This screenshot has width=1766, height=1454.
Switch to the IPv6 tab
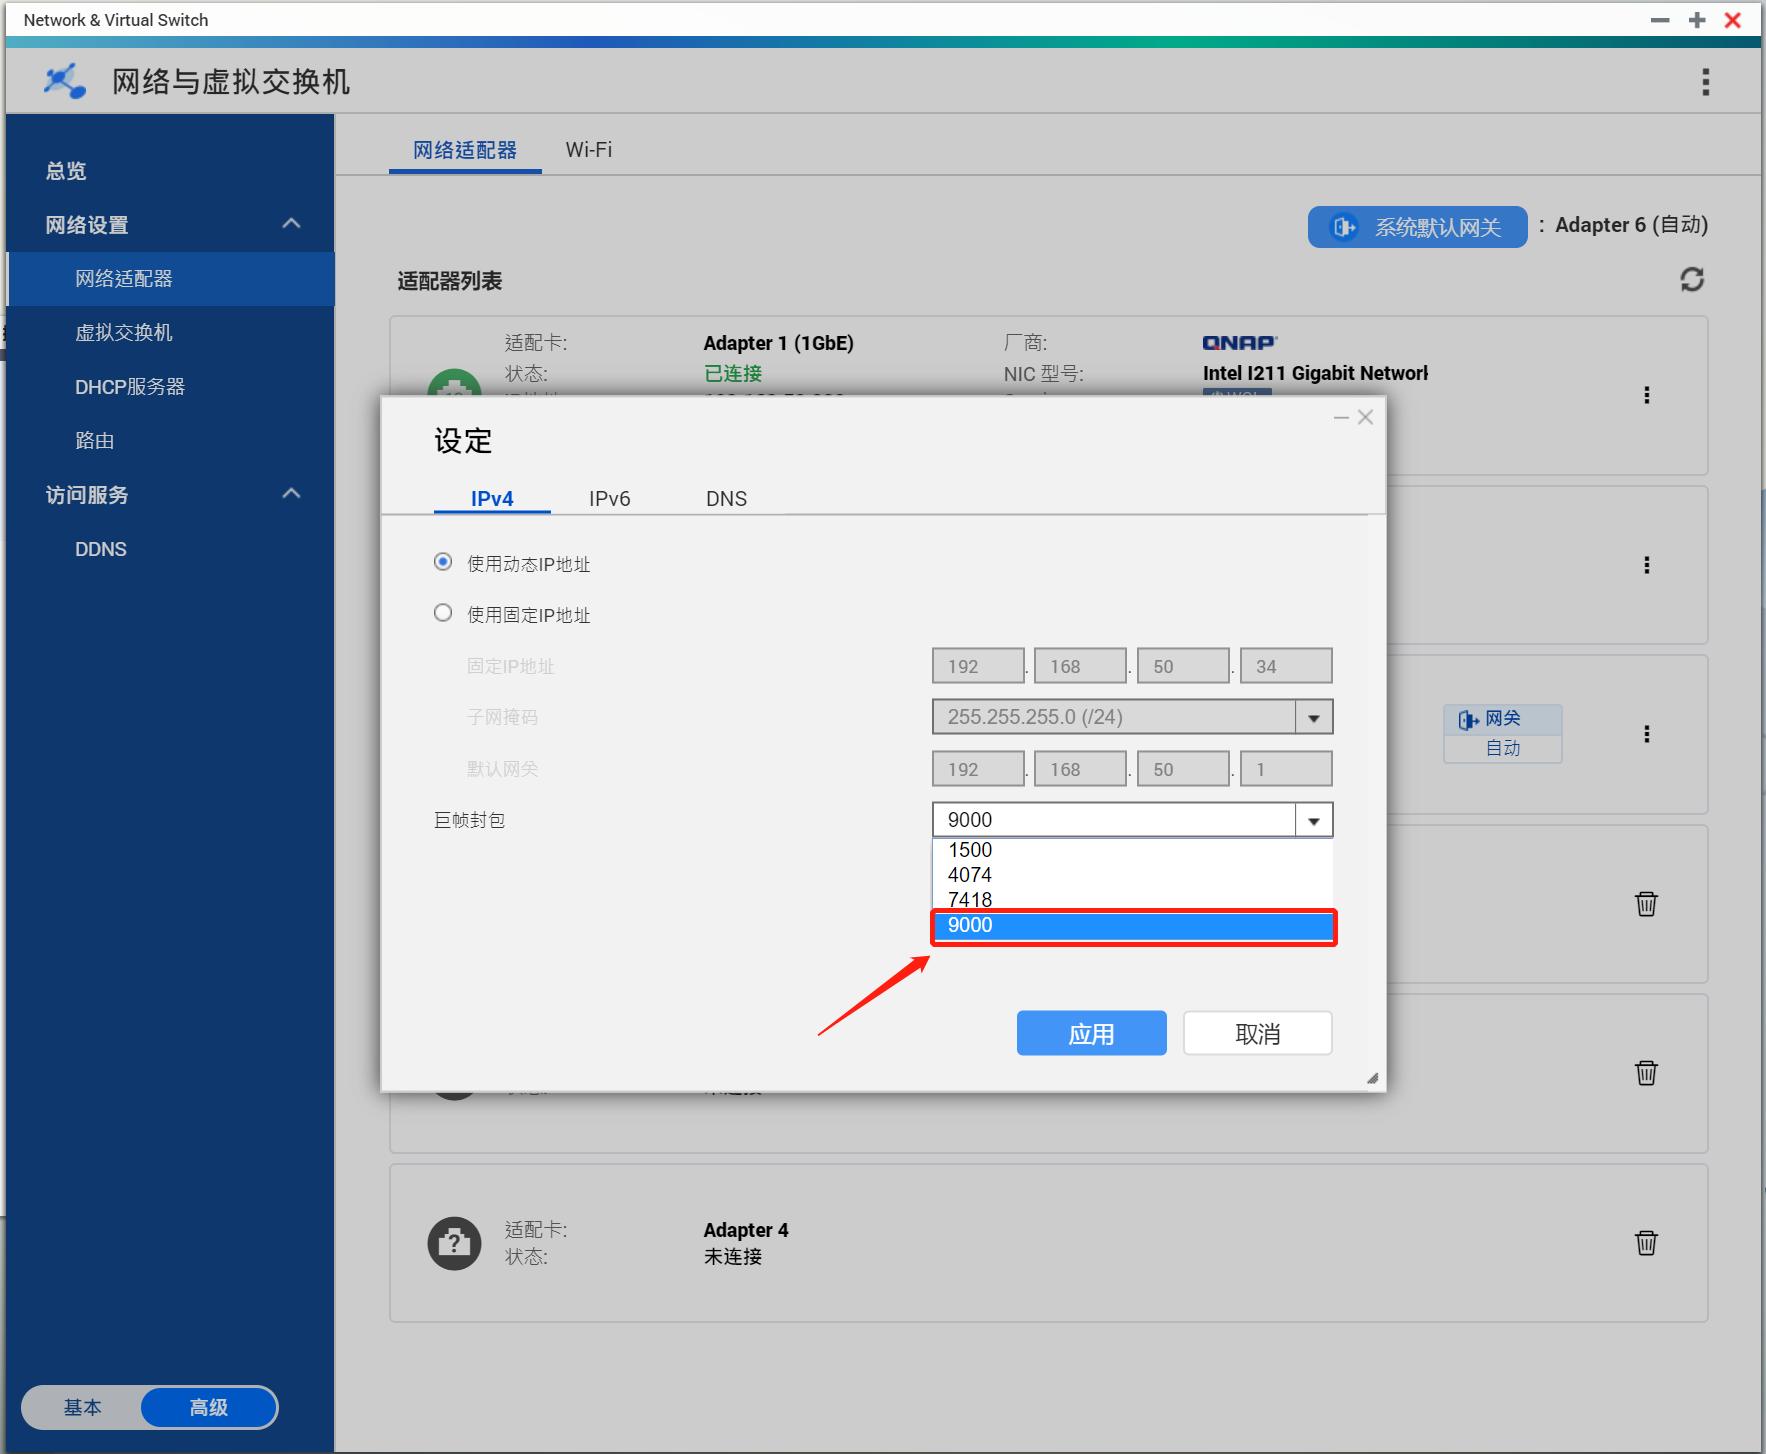[609, 498]
